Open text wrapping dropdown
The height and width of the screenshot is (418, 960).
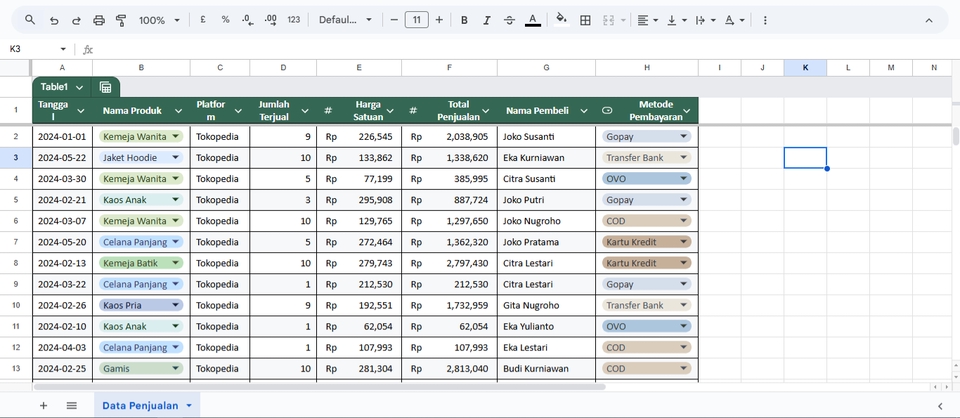[x=705, y=20]
